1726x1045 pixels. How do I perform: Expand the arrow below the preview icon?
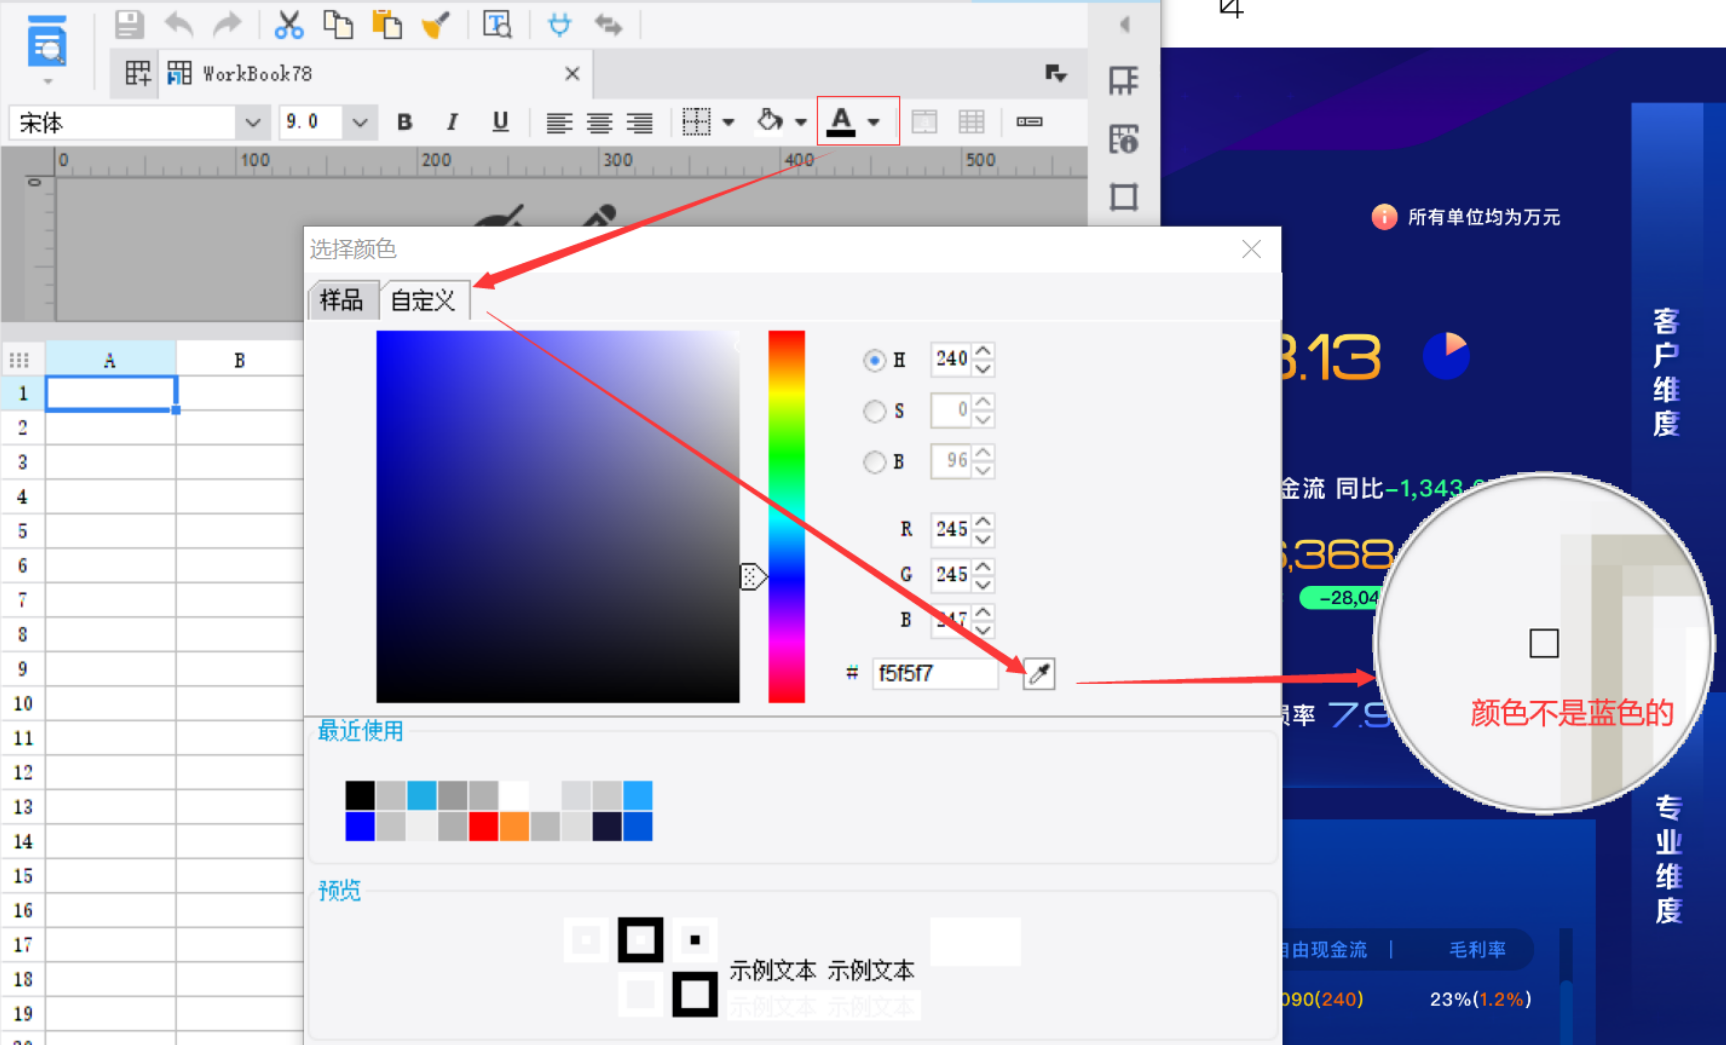(47, 81)
